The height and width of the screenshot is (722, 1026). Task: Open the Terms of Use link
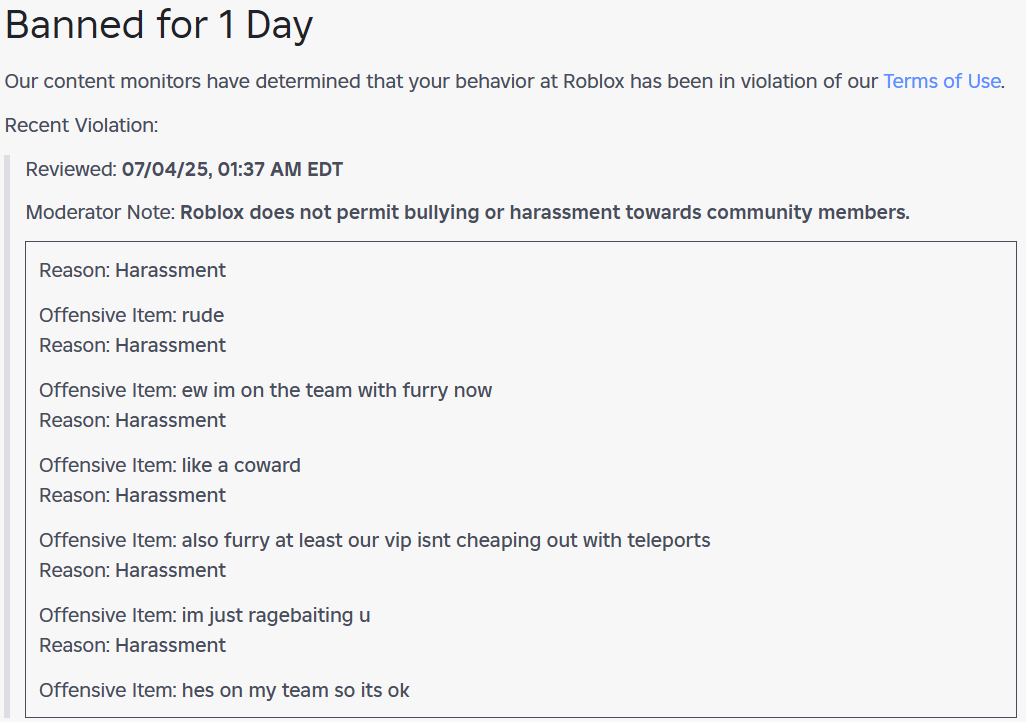[942, 81]
